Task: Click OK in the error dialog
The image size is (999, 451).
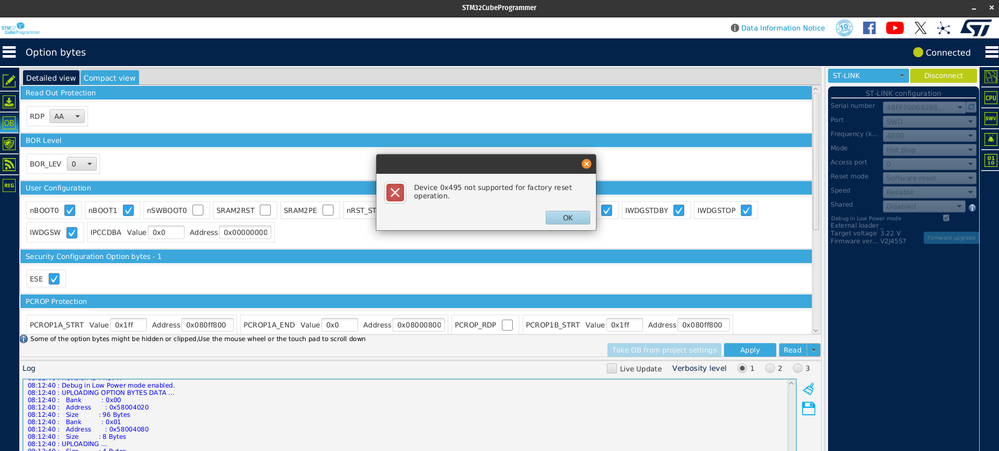Action: click(568, 217)
